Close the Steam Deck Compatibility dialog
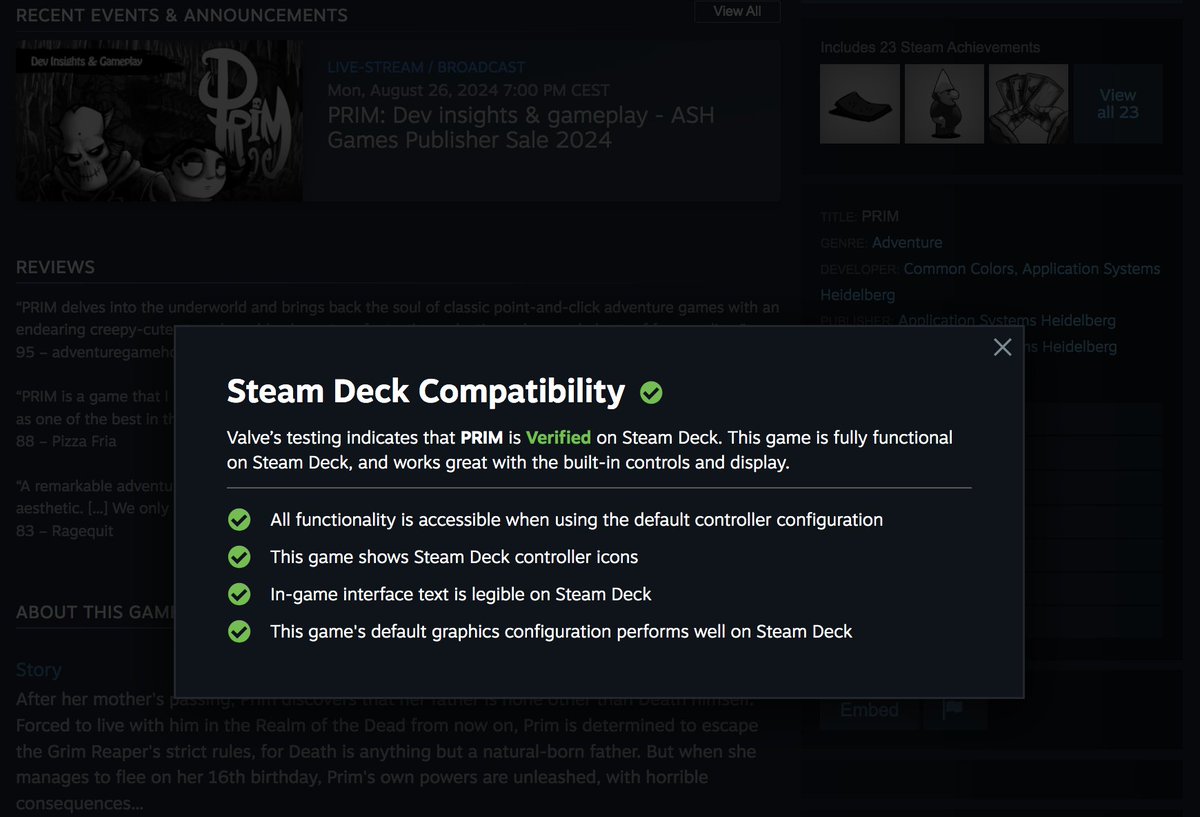This screenshot has width=1200, height=817. [x=1002, y=347]
